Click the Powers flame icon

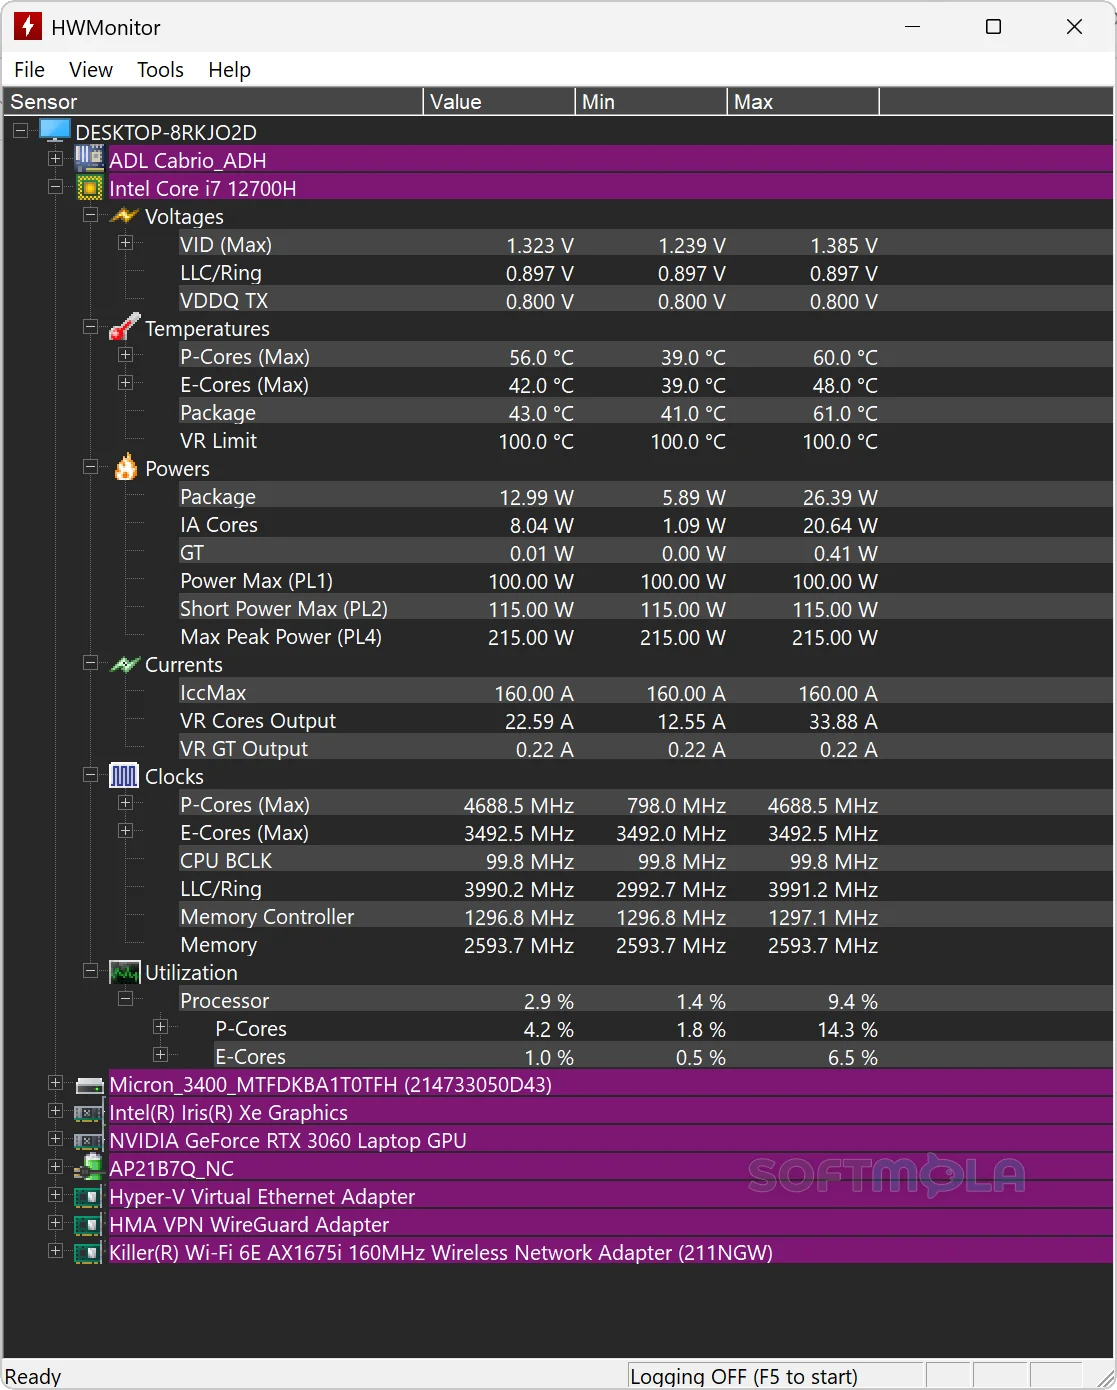point(125,467)
